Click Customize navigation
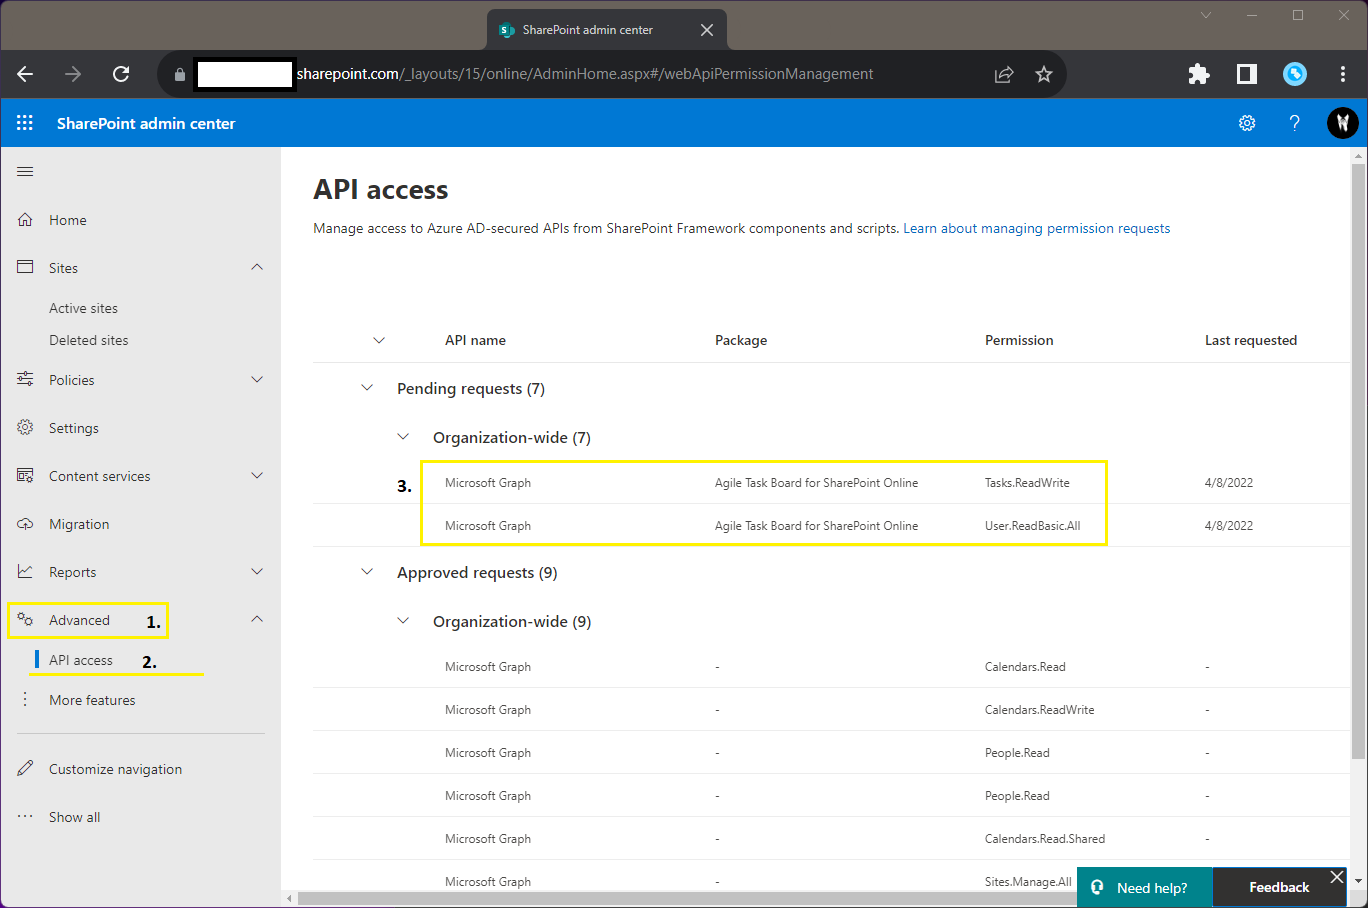The height and width of the screenshot is (908, 1368). coord(116,769)
